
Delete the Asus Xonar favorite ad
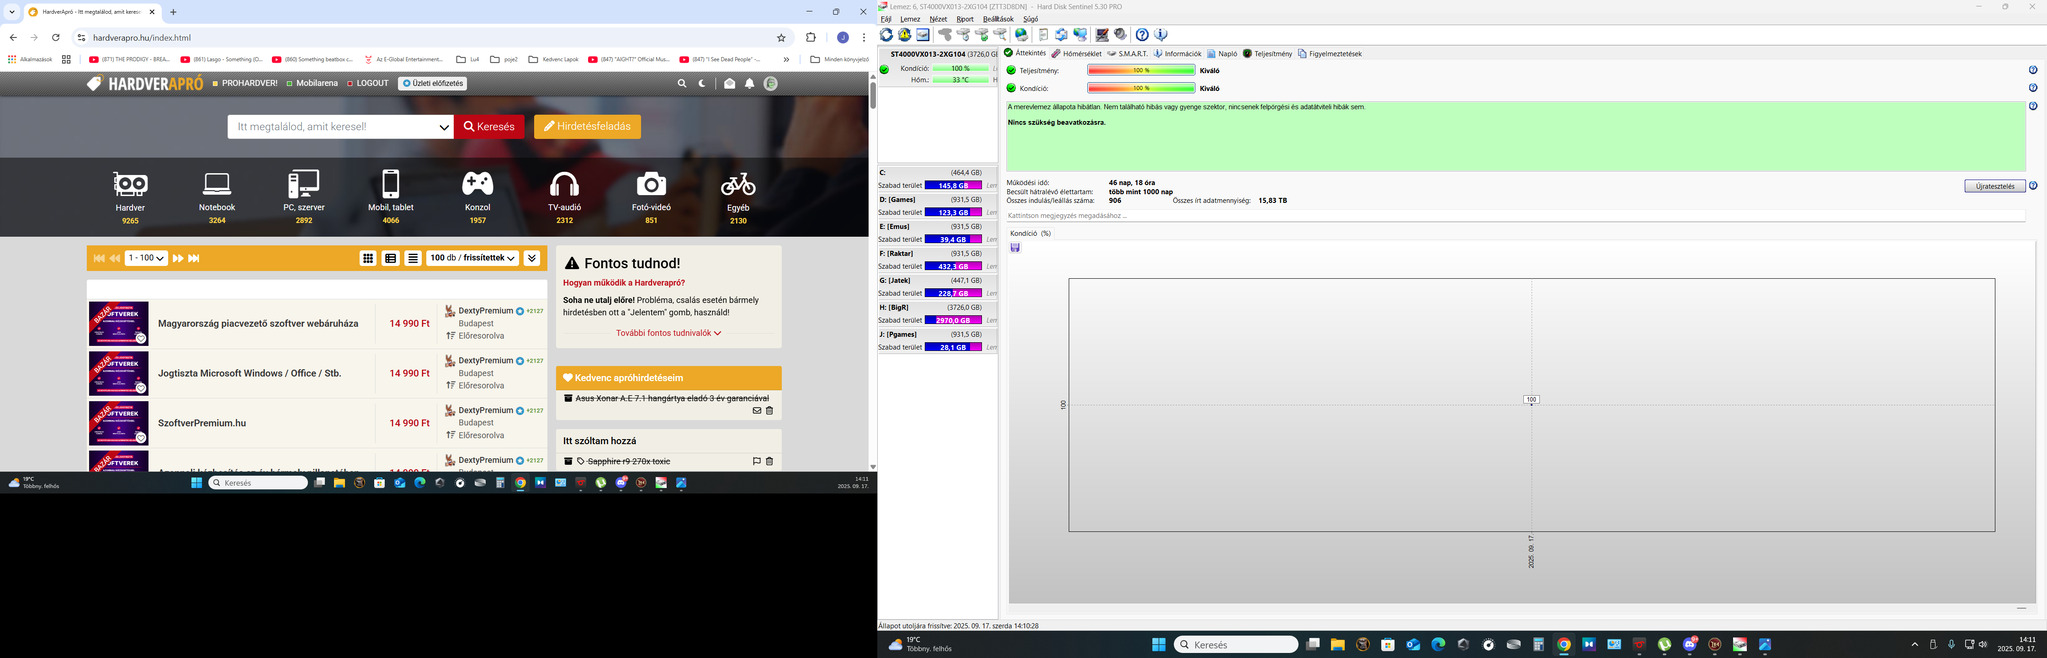tap(769, 411)
